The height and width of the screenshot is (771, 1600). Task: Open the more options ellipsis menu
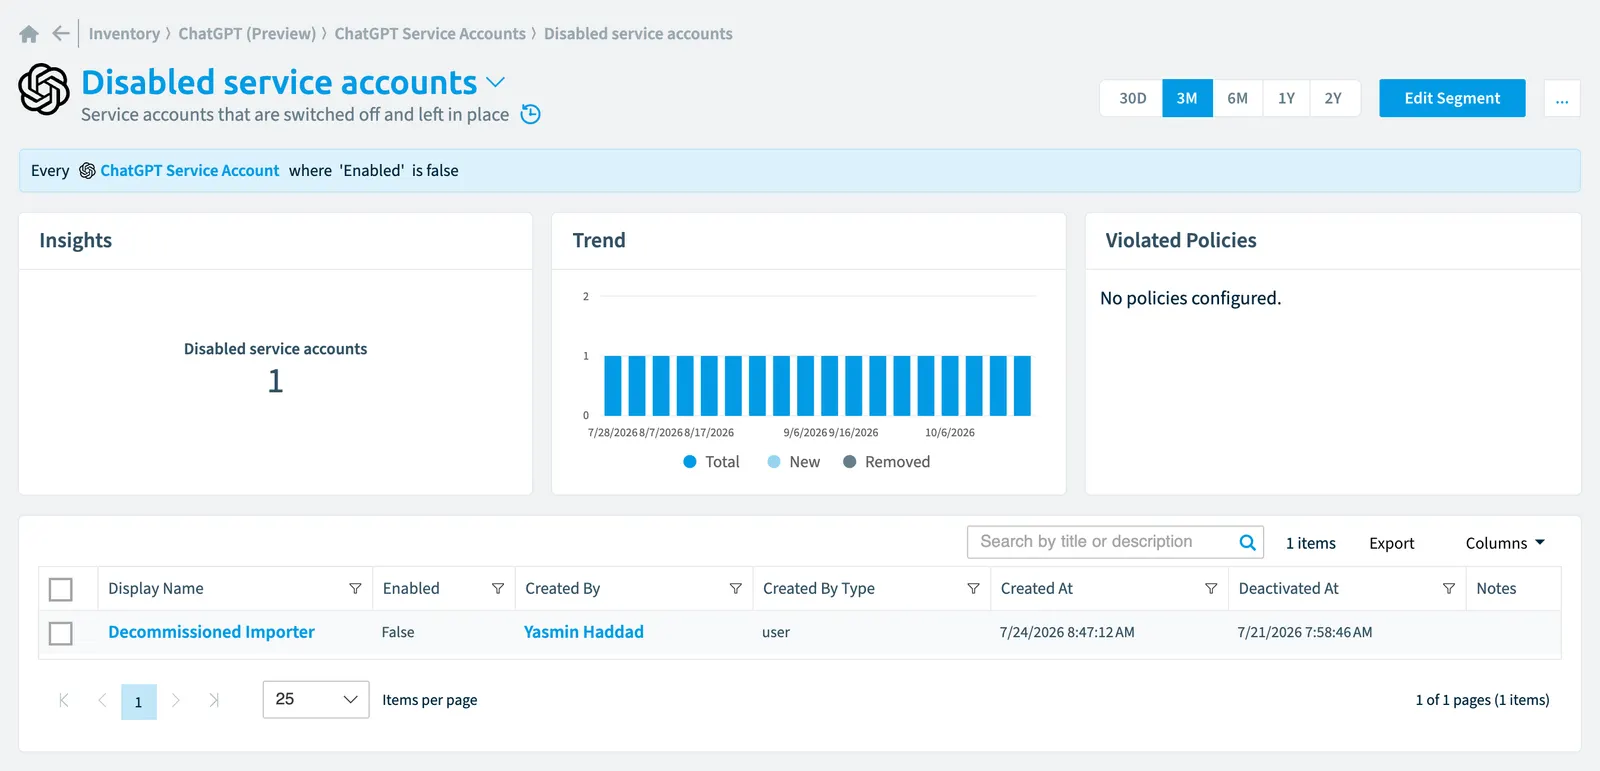[x=1562, y=98]
